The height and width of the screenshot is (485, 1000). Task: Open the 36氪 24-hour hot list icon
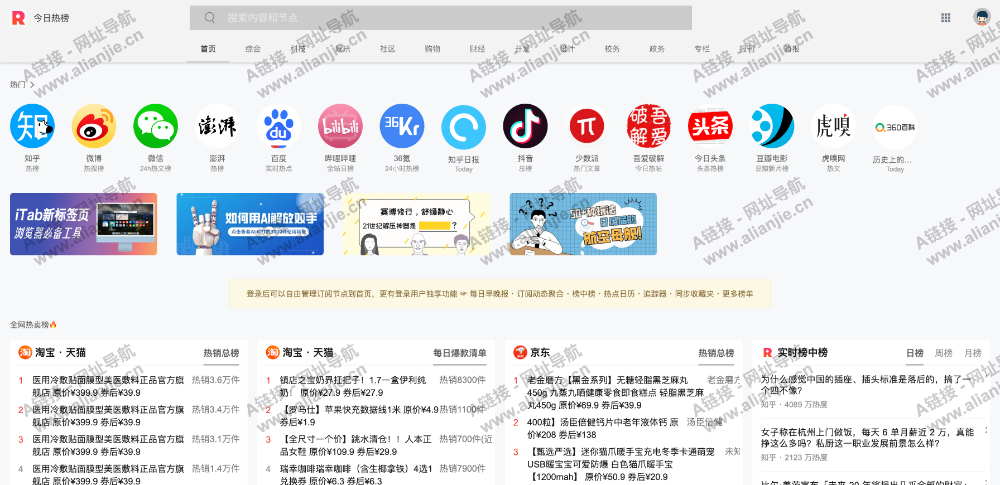tap(402, 126)
